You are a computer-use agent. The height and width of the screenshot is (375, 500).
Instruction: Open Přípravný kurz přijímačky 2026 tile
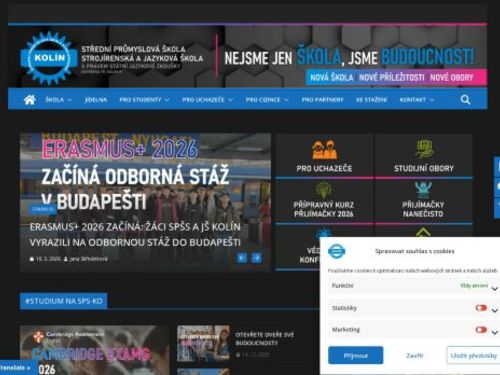point(324,201)
